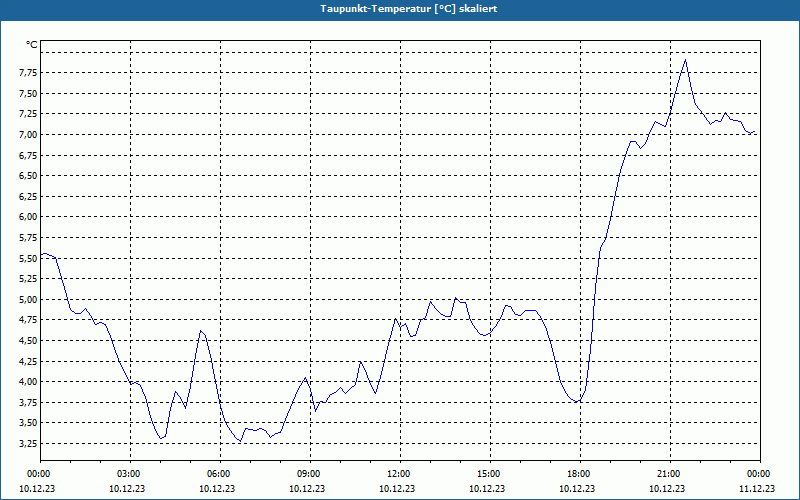Click the title 'Taupunkt-Temperatur [°C] skaliert'
Viewport: 800px width, 500px height.
(x=409, y=9)
